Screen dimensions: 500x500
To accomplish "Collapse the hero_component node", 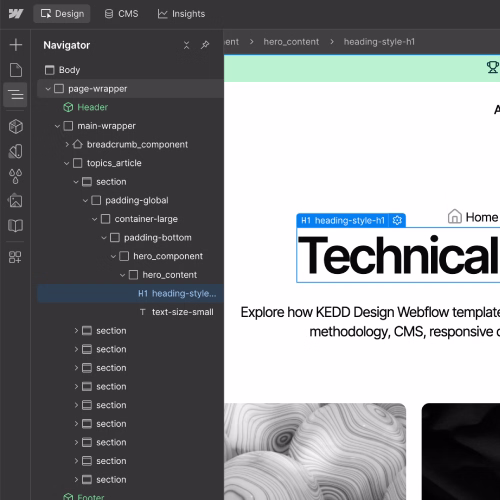I will pos(113,256).
